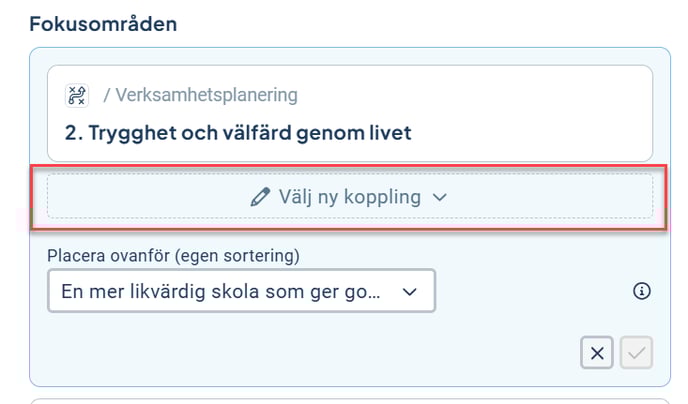Confirm changes with the checkmark button
This screenshot has height=404, width=688.
[x=637, y=353]
